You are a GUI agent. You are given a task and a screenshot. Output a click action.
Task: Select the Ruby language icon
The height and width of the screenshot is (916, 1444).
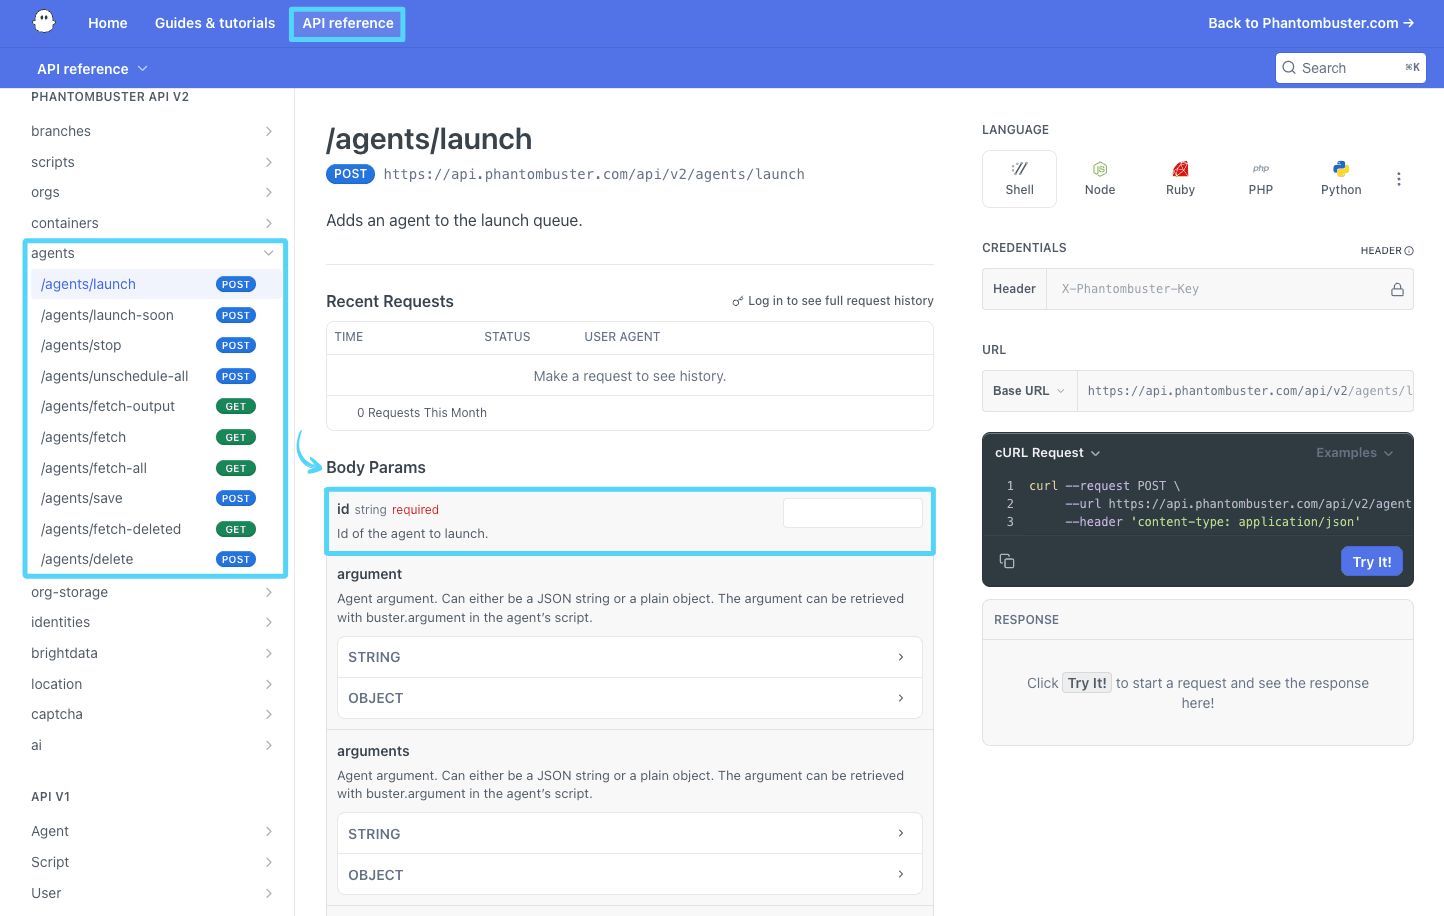click(1180, 169)
